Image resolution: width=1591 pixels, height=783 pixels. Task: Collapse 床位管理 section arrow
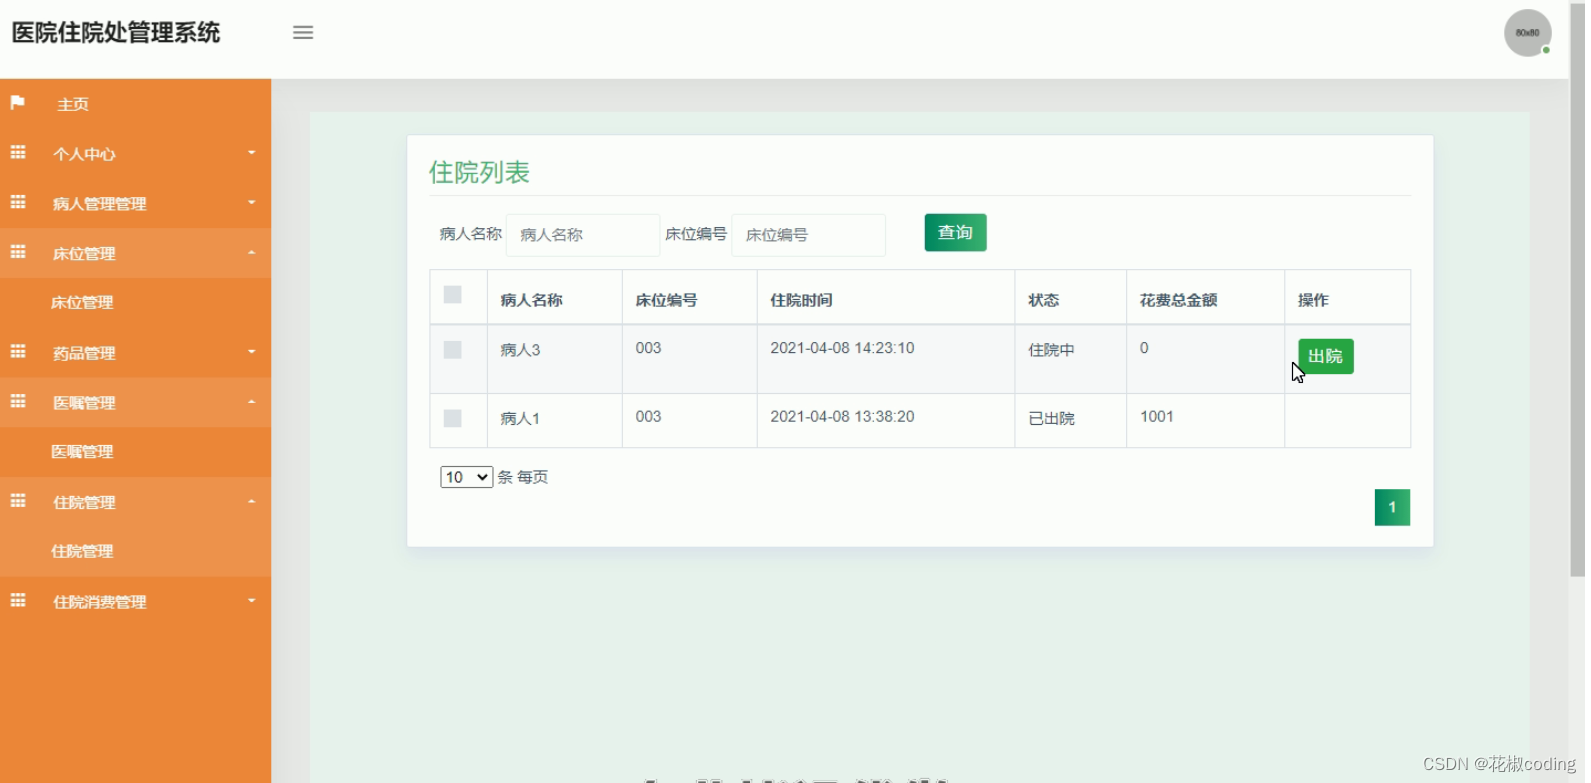pyautogui.click(x=252, y=253)
